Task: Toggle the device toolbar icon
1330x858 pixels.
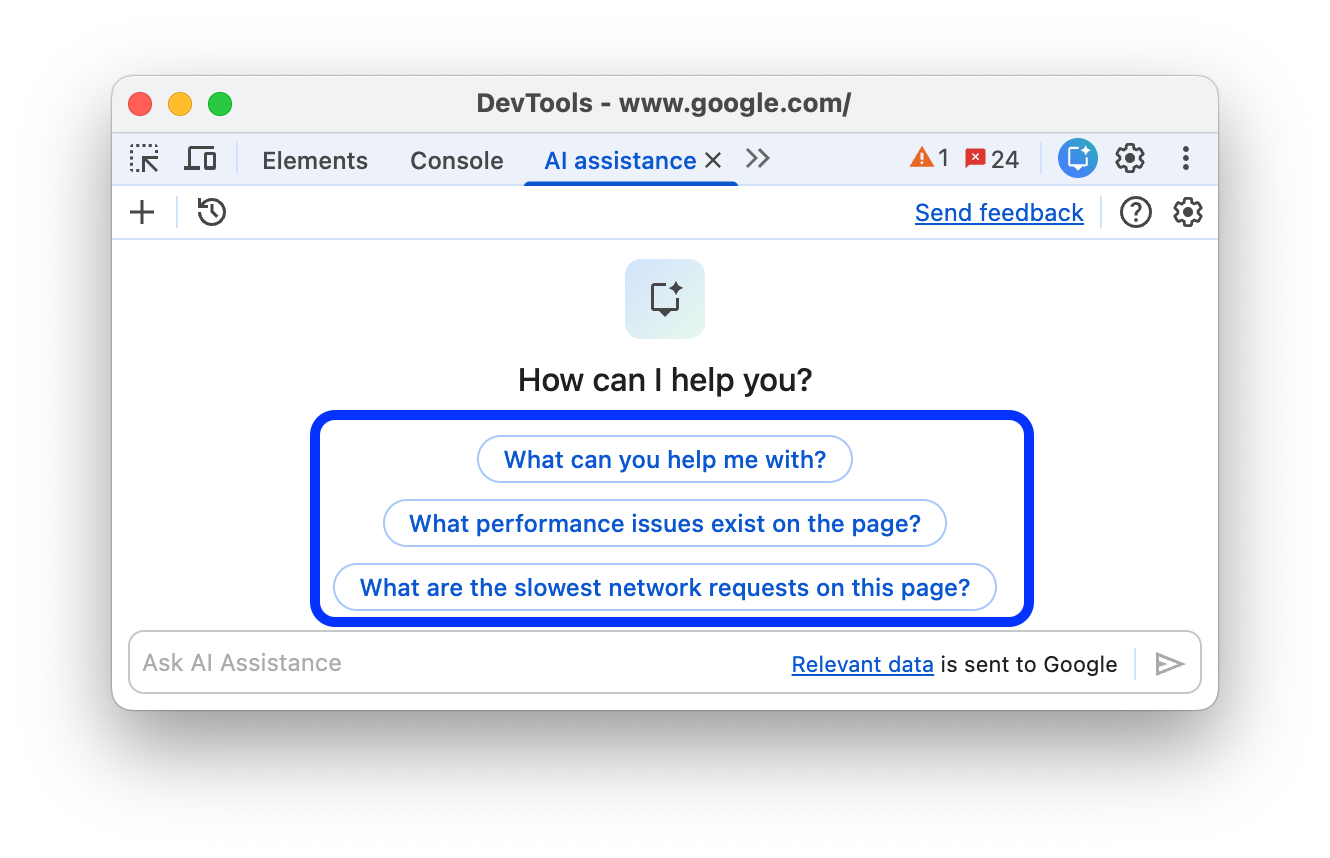Action: (201, 159)
